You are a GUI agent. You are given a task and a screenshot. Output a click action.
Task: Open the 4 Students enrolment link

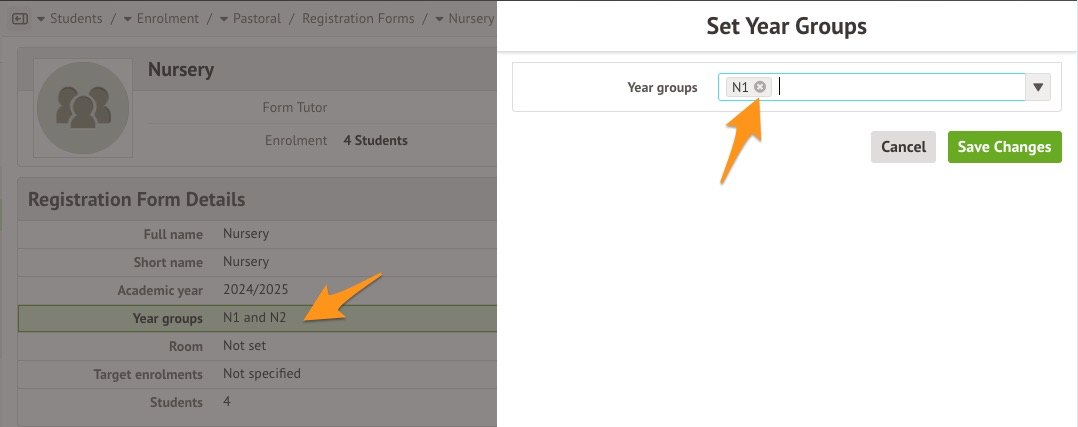pyautogui.click(x=375, y=141)
